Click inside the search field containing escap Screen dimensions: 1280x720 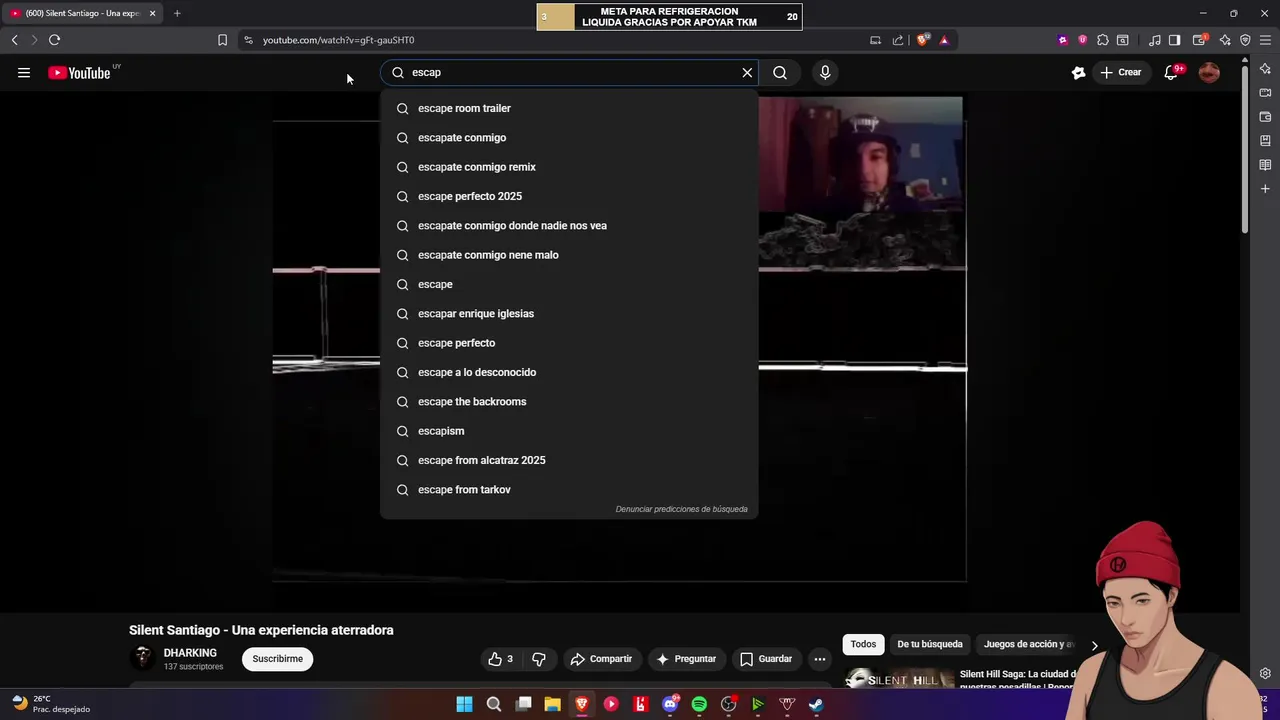(570, 72)
